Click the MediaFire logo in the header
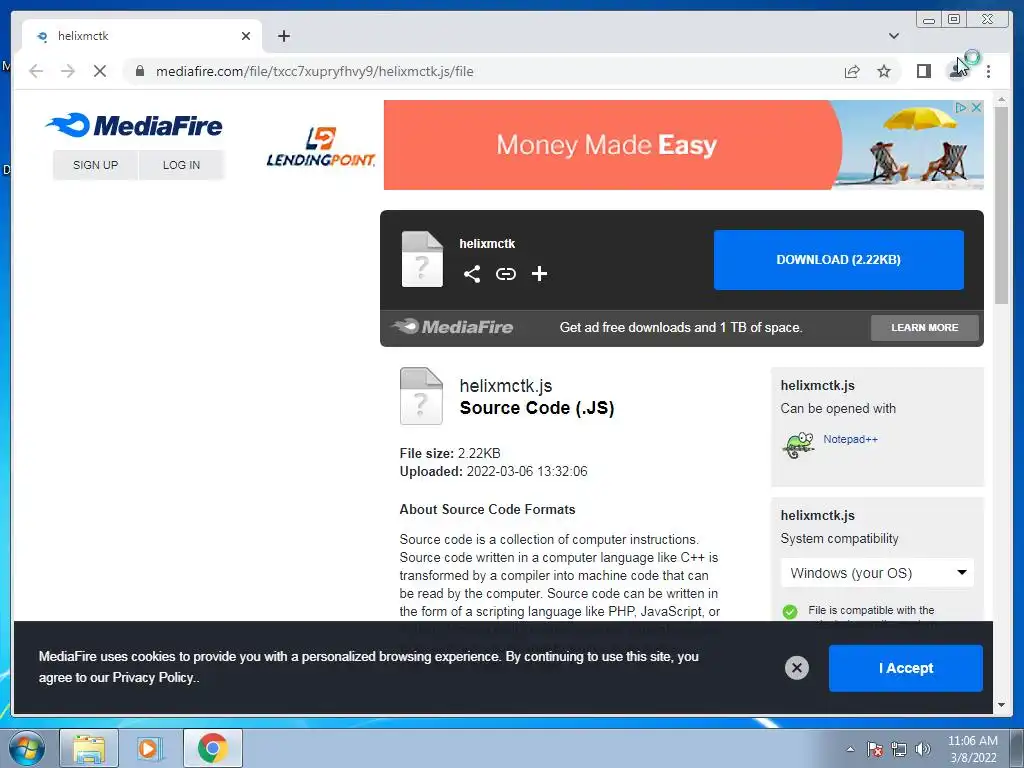 coord(134,125)
